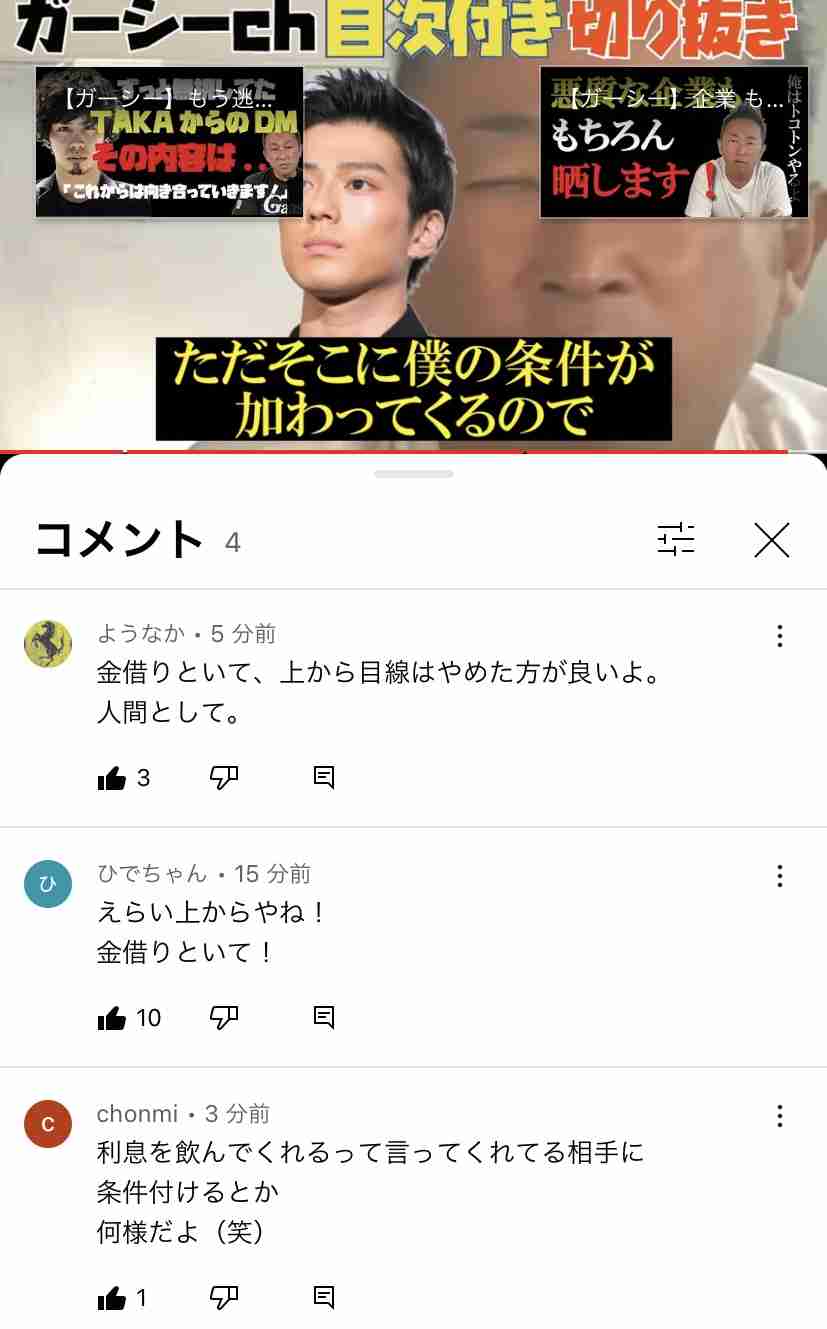Screen dimensions: 827x1329
Task: Like the comment by ひでちゃん
Action: (112, 1018)
